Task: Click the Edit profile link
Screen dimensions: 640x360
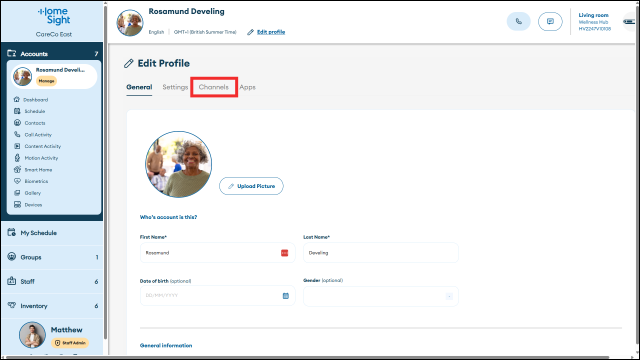Action: (x=271, y=32)
